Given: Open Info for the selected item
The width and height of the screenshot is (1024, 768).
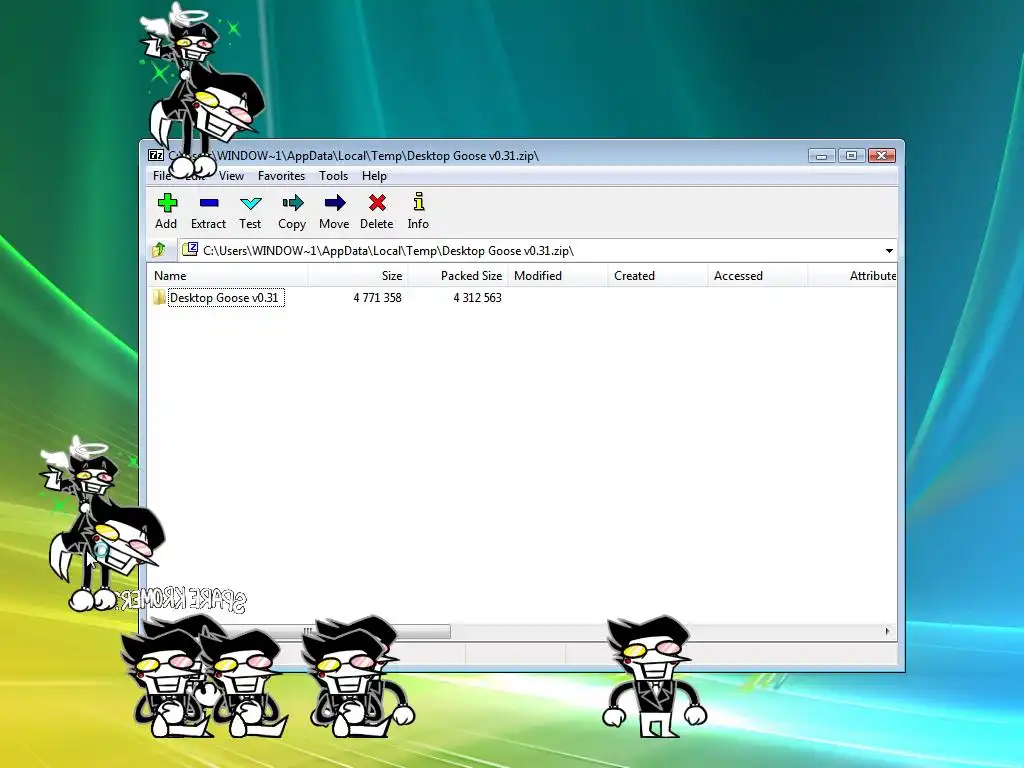Looking at the screenshot, I should [x=419, y=202].
